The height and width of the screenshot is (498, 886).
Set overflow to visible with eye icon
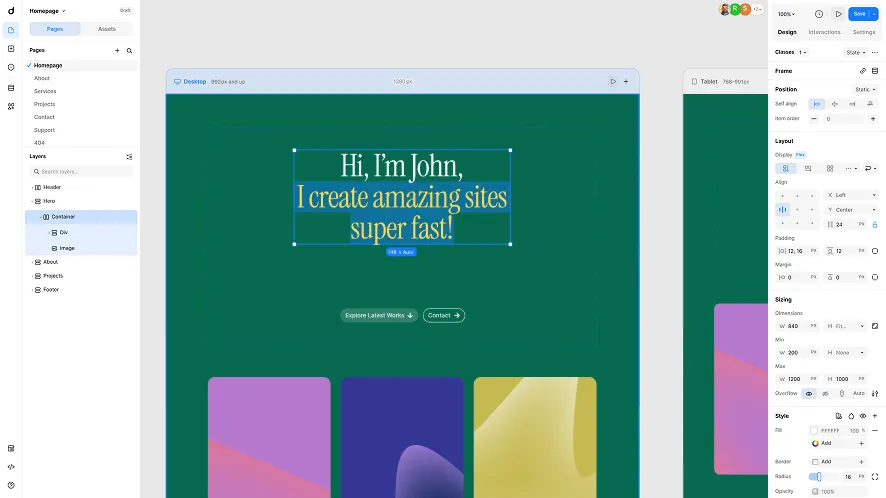point(809,393)
